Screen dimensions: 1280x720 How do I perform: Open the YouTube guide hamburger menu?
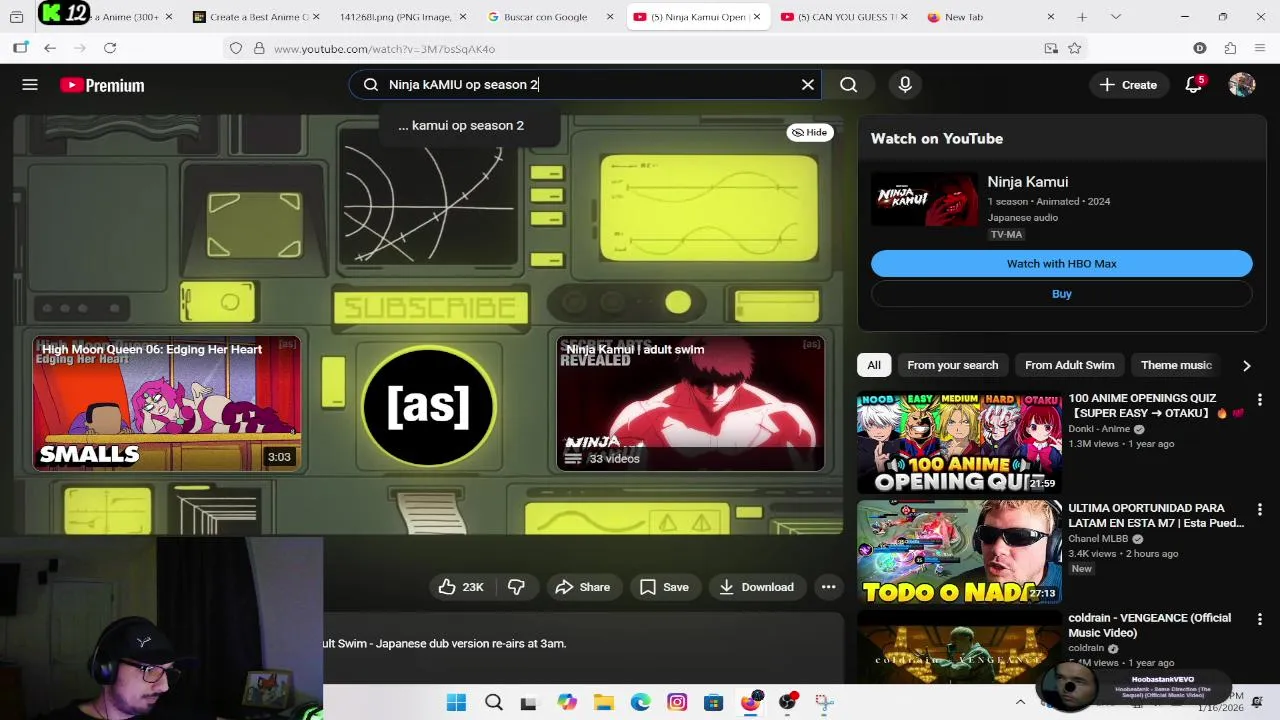pos(30,85)
